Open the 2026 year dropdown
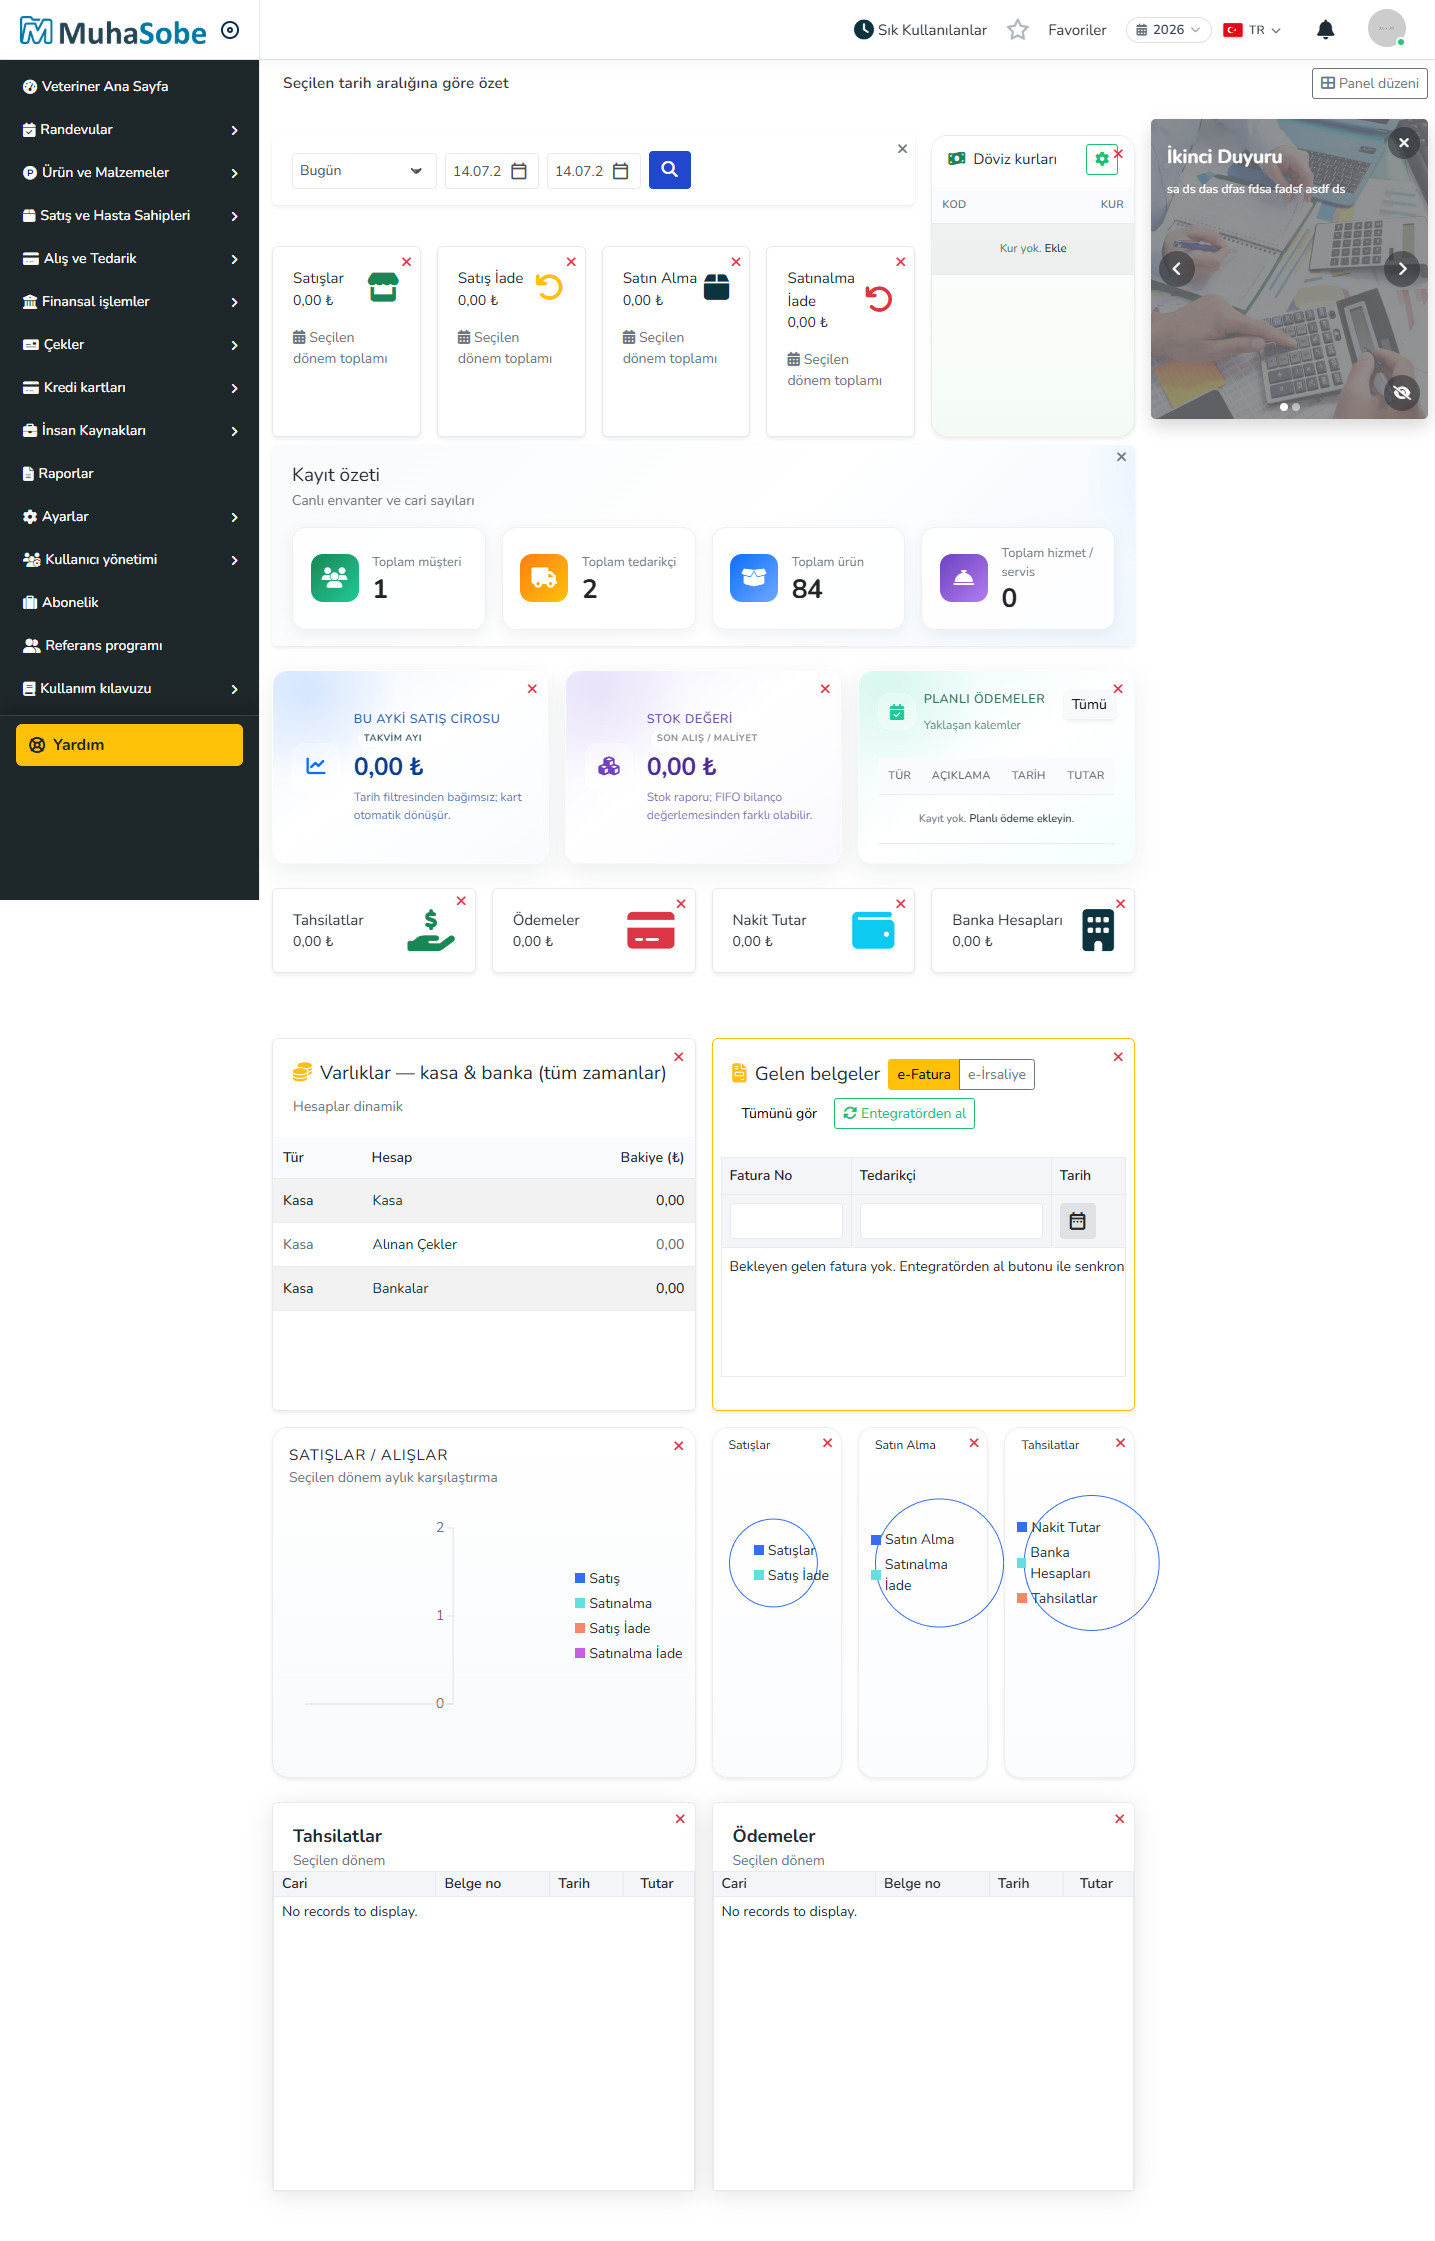 click(1168, 30)
